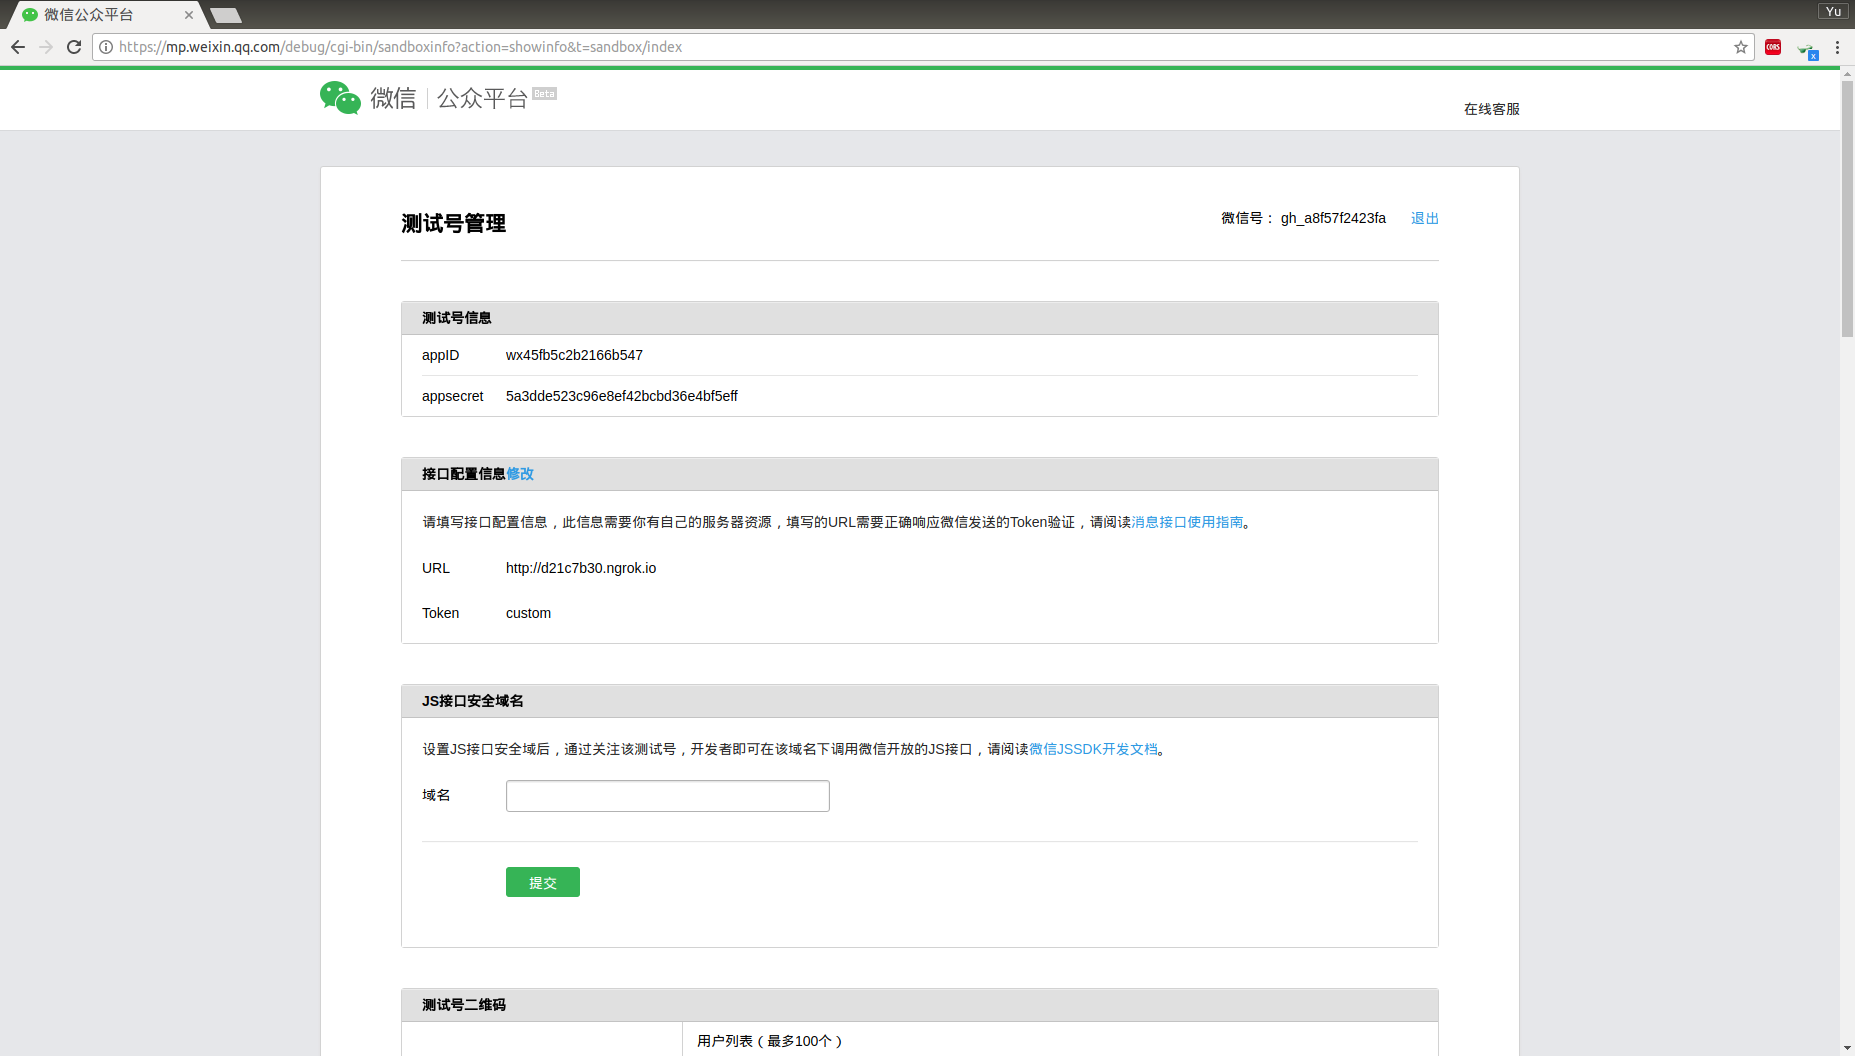Click 在线客服 customer service link
Viewport: 1855px width, 1056px height.
click(1491, 109)
